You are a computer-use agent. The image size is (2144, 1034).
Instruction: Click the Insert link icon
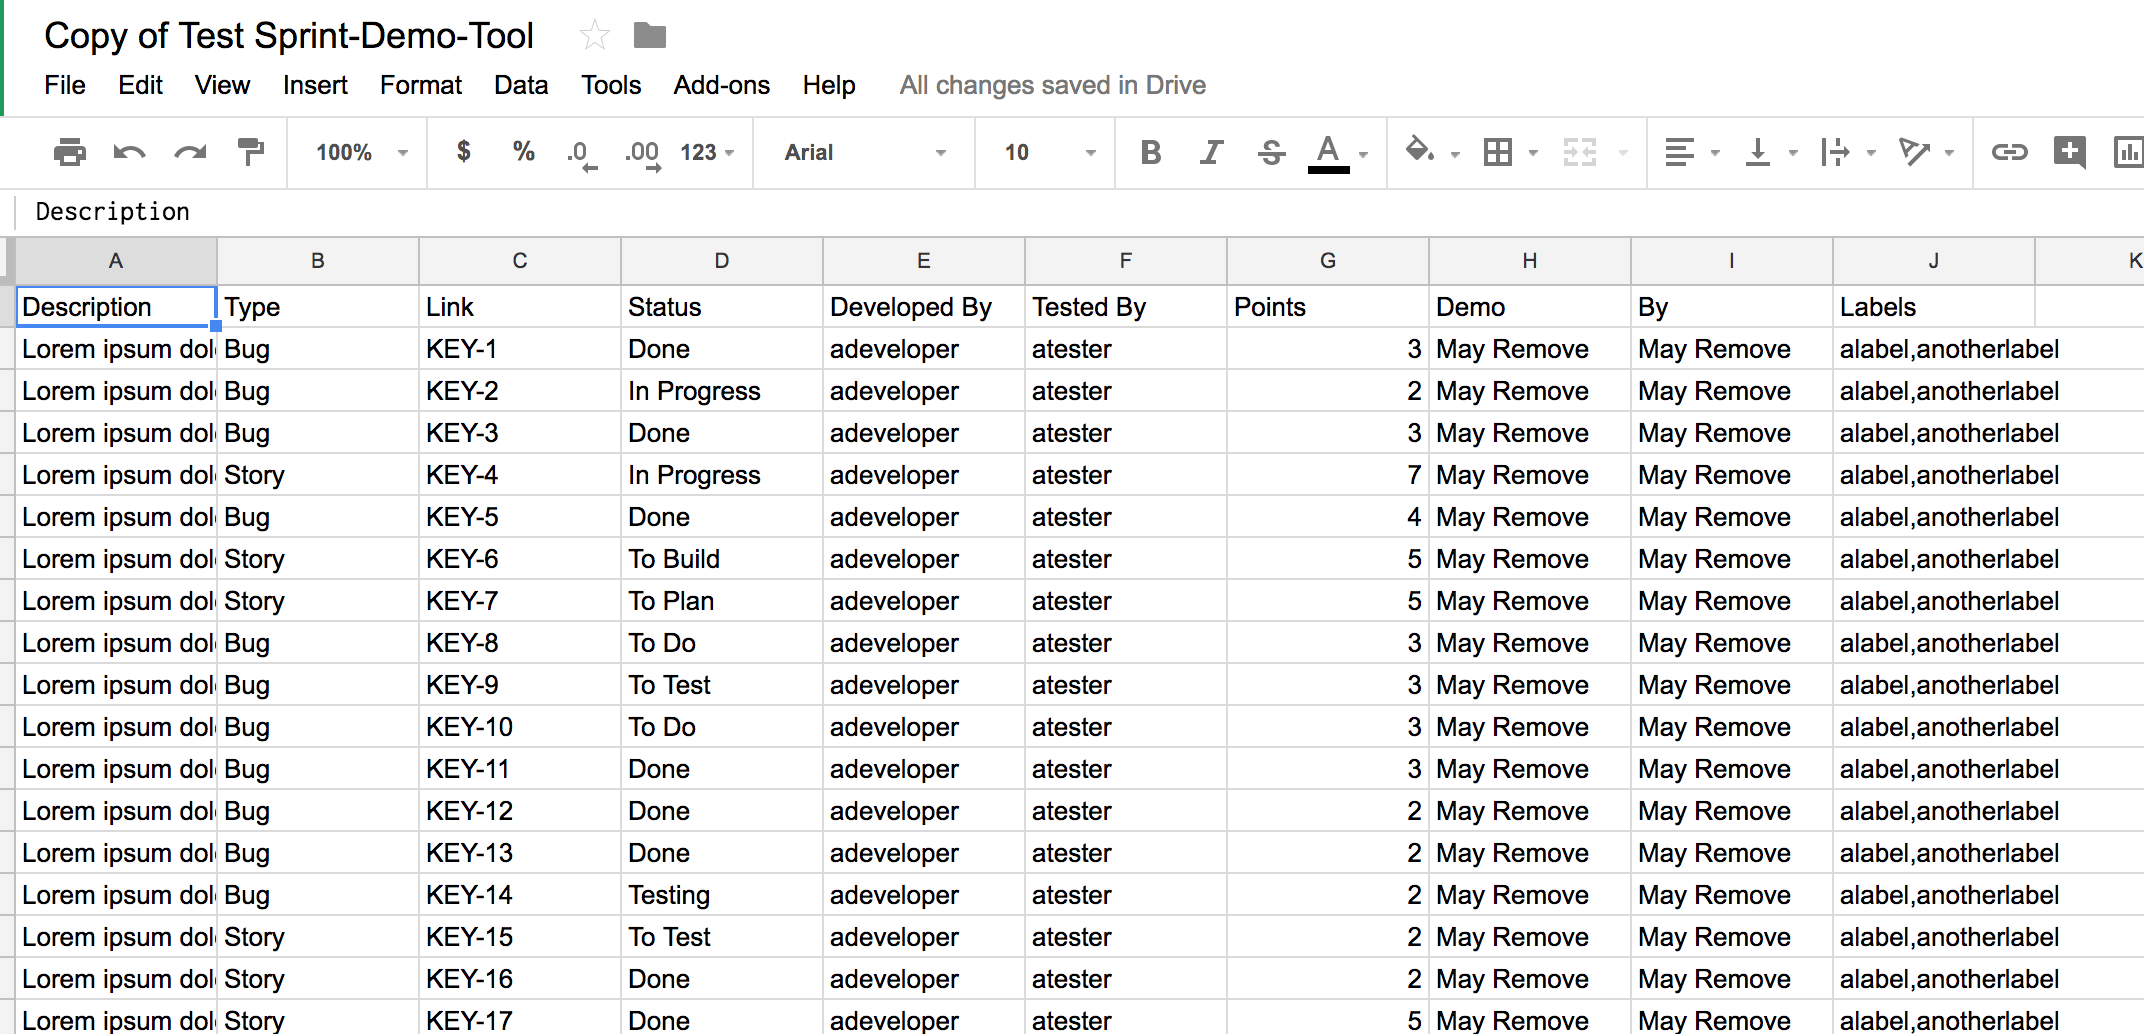[2010, 152]
